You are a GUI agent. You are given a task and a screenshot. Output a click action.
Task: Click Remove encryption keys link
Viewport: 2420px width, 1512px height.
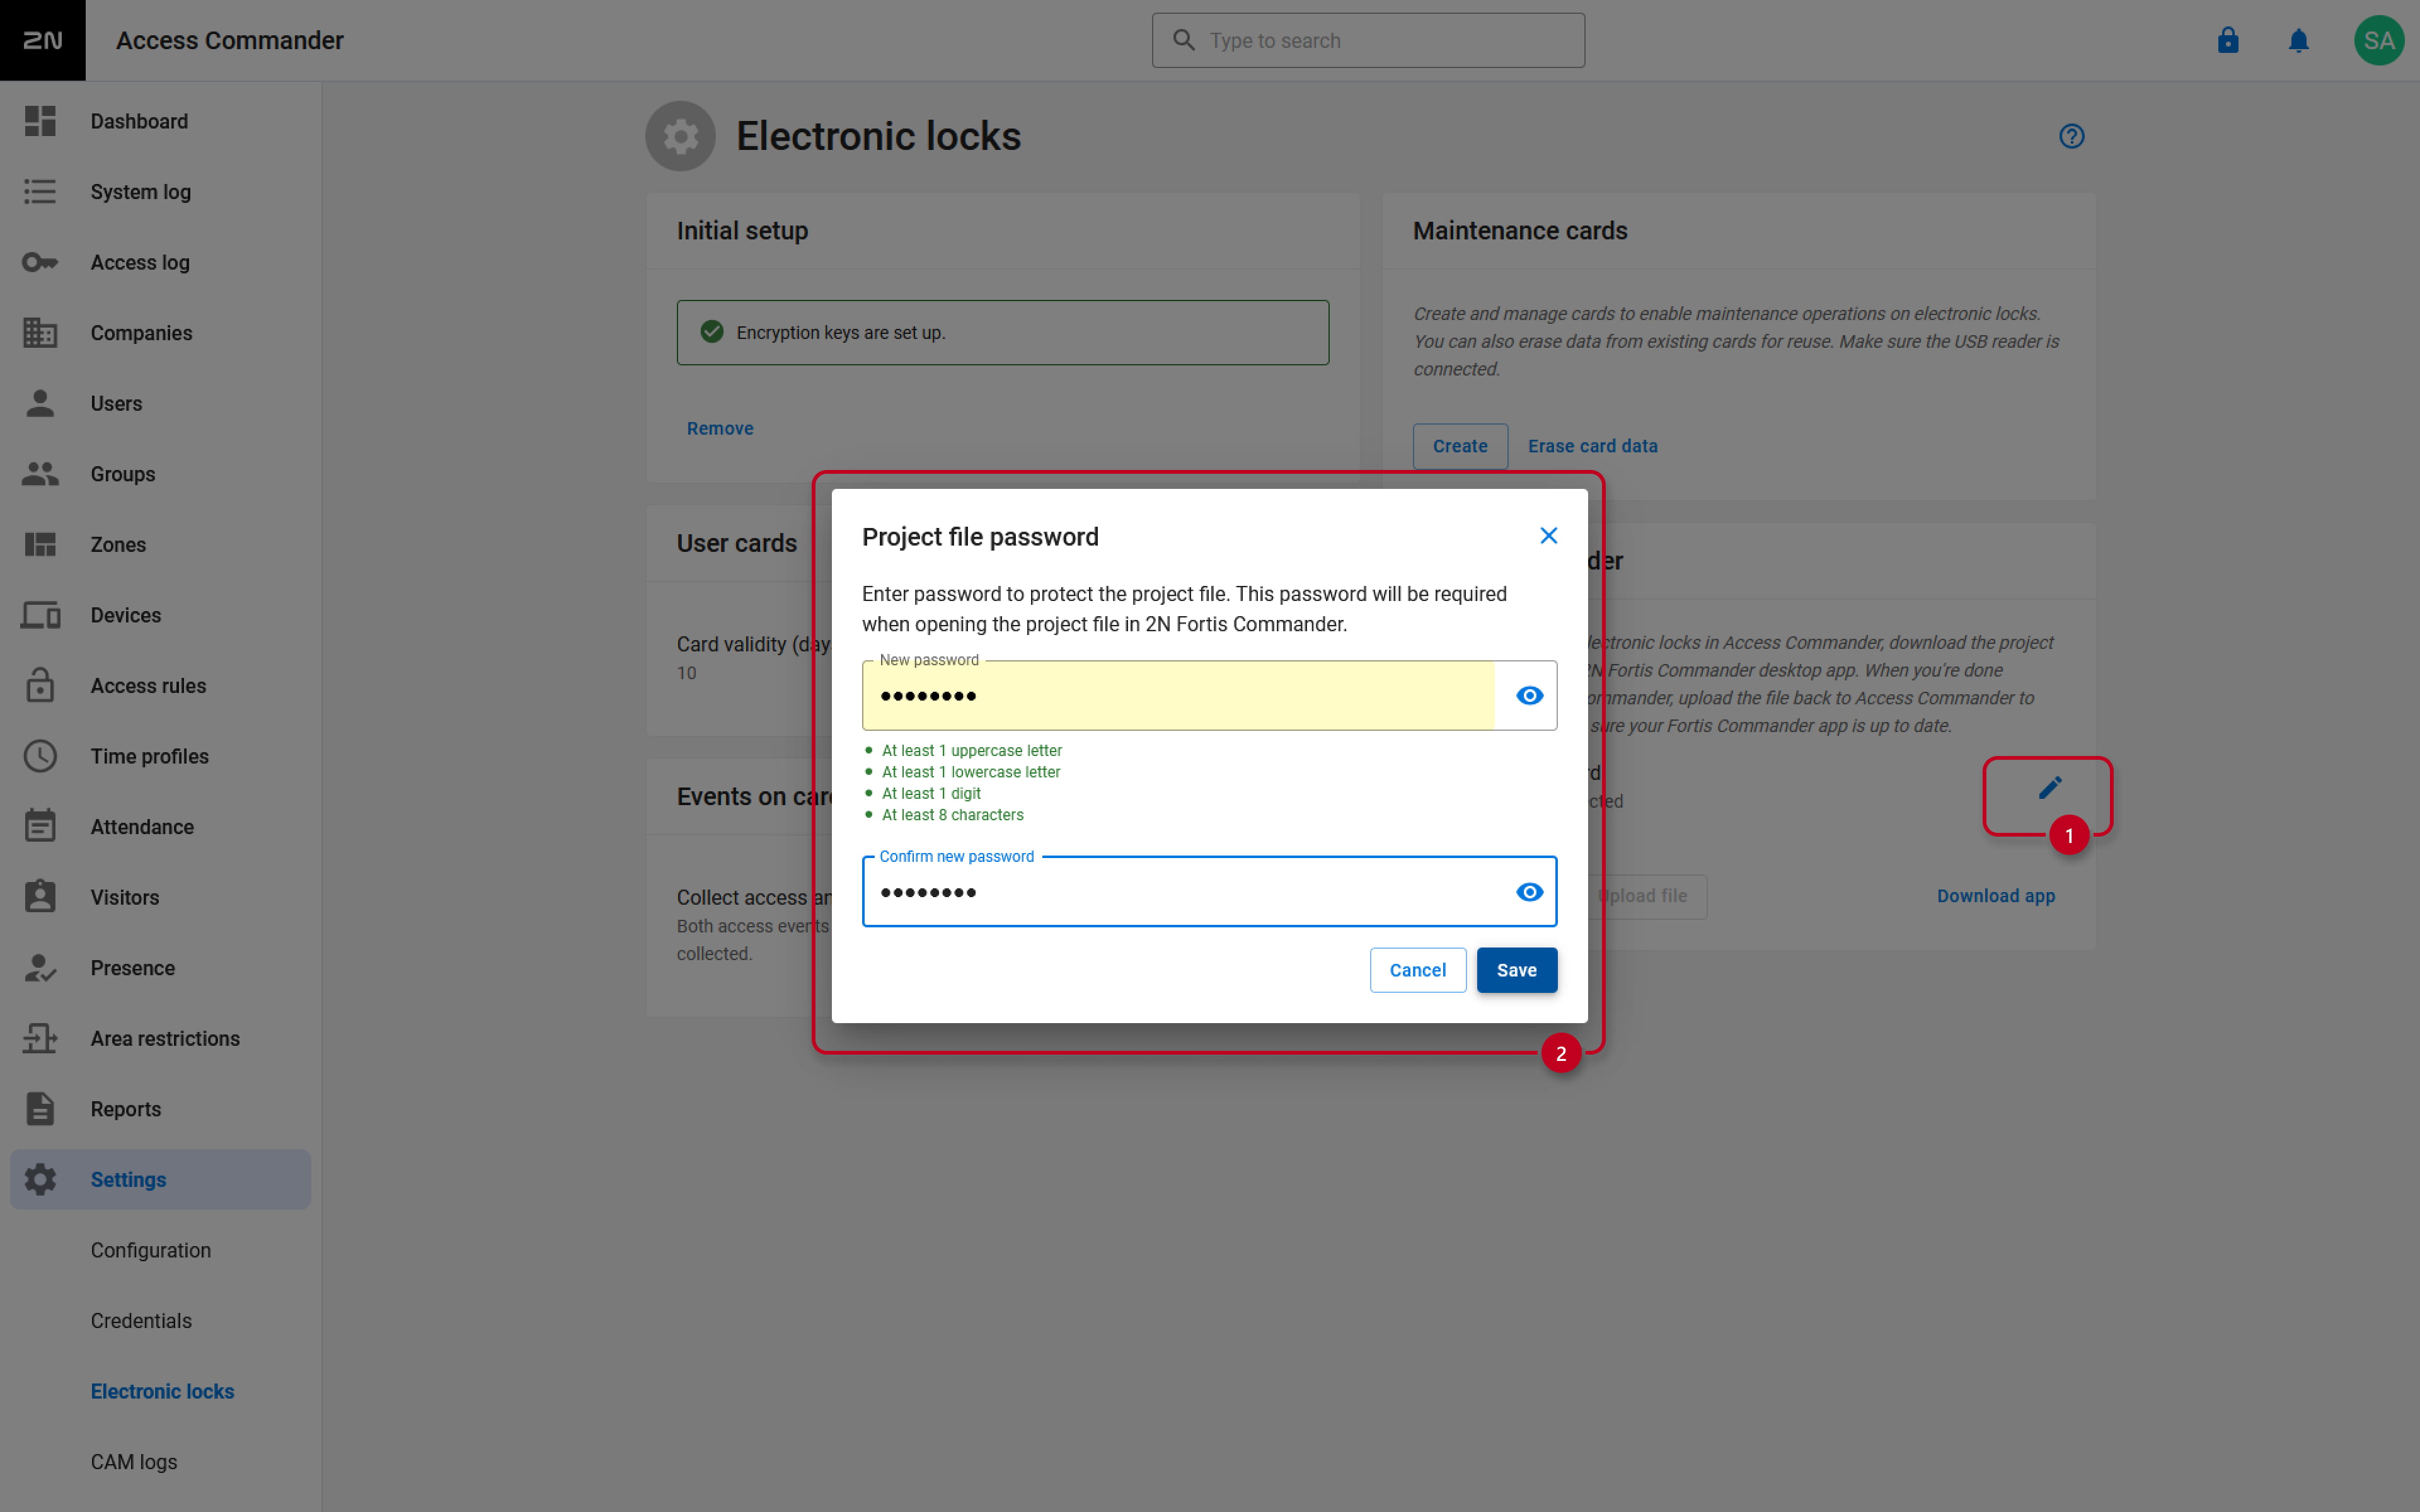720,428
